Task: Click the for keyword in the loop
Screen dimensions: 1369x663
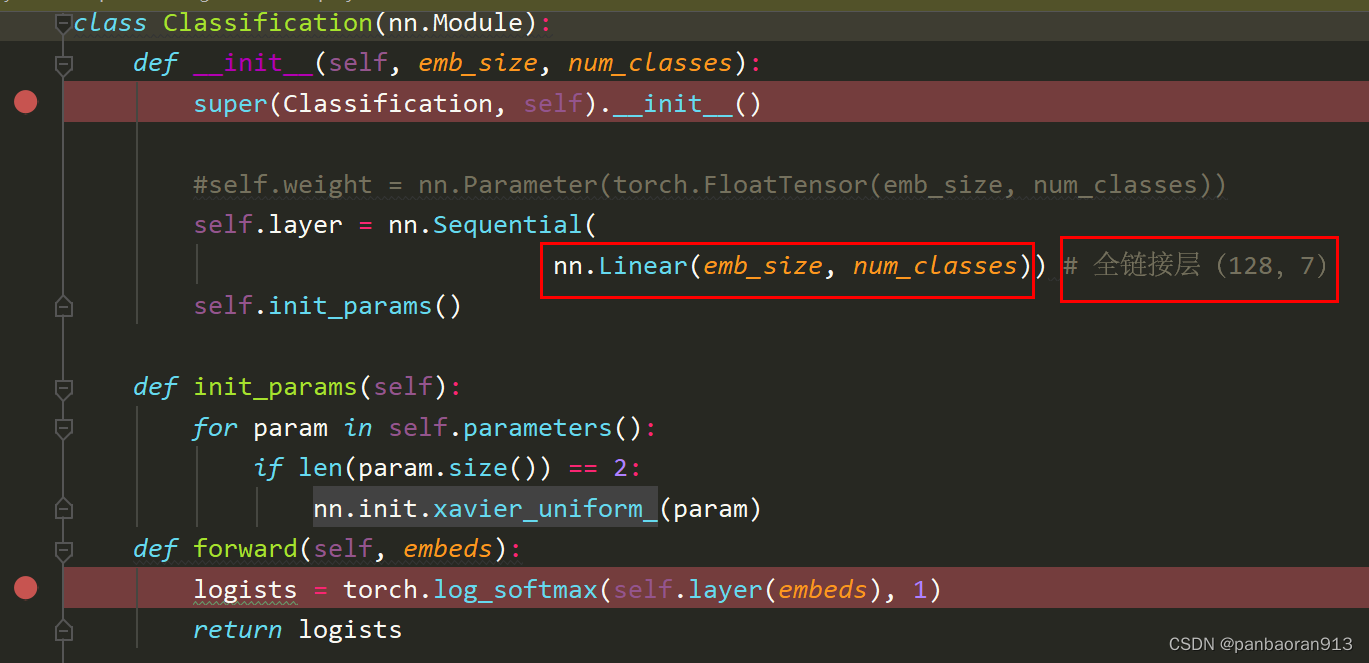Action: click(x=215, y=427)
